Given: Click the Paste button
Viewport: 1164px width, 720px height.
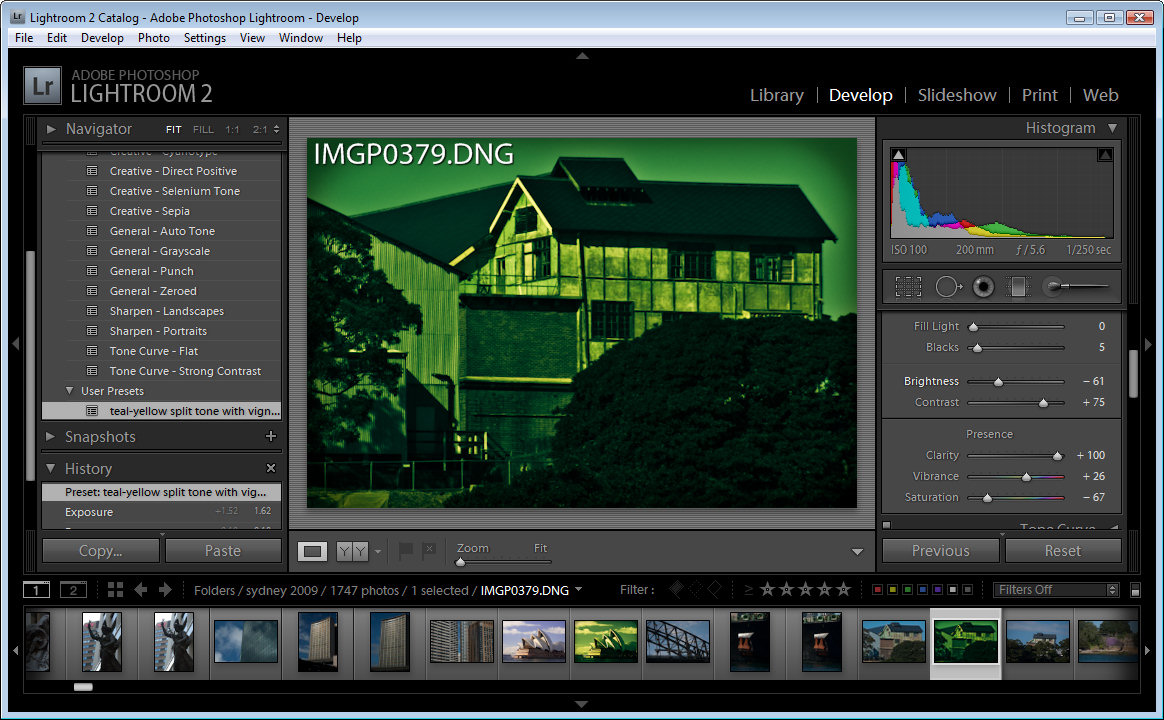Looking at the screenshot, I should [223, 551].
